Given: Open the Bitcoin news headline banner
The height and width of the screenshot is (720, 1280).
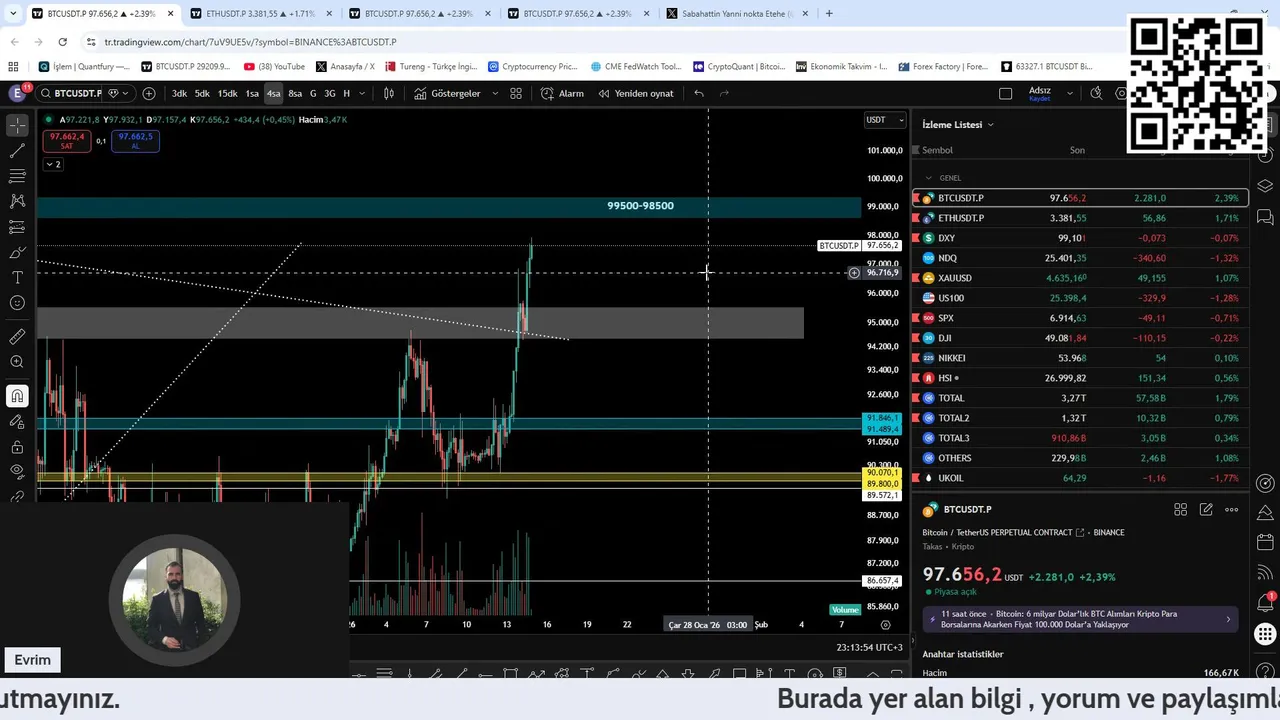Looking at the screenshot, I should point(1081,619).
